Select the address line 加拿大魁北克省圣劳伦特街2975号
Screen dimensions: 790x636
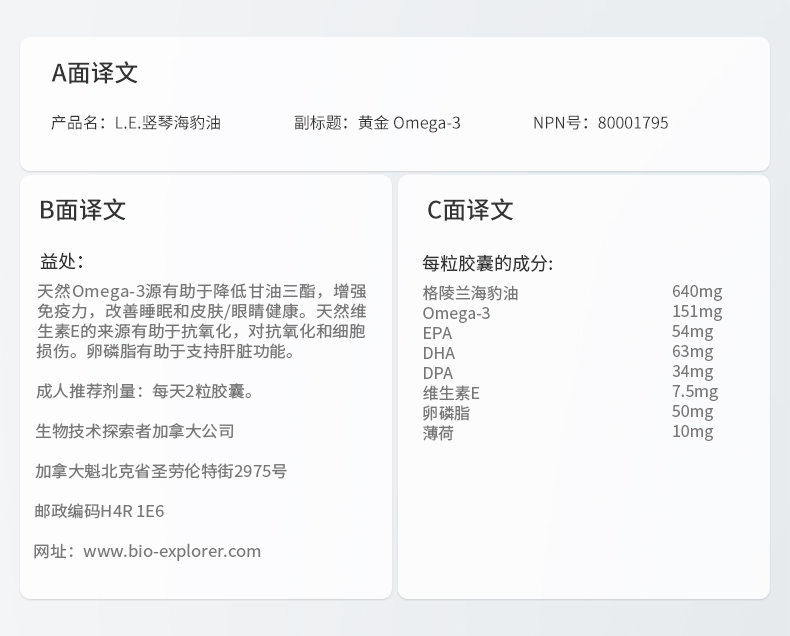coord(161,471)
